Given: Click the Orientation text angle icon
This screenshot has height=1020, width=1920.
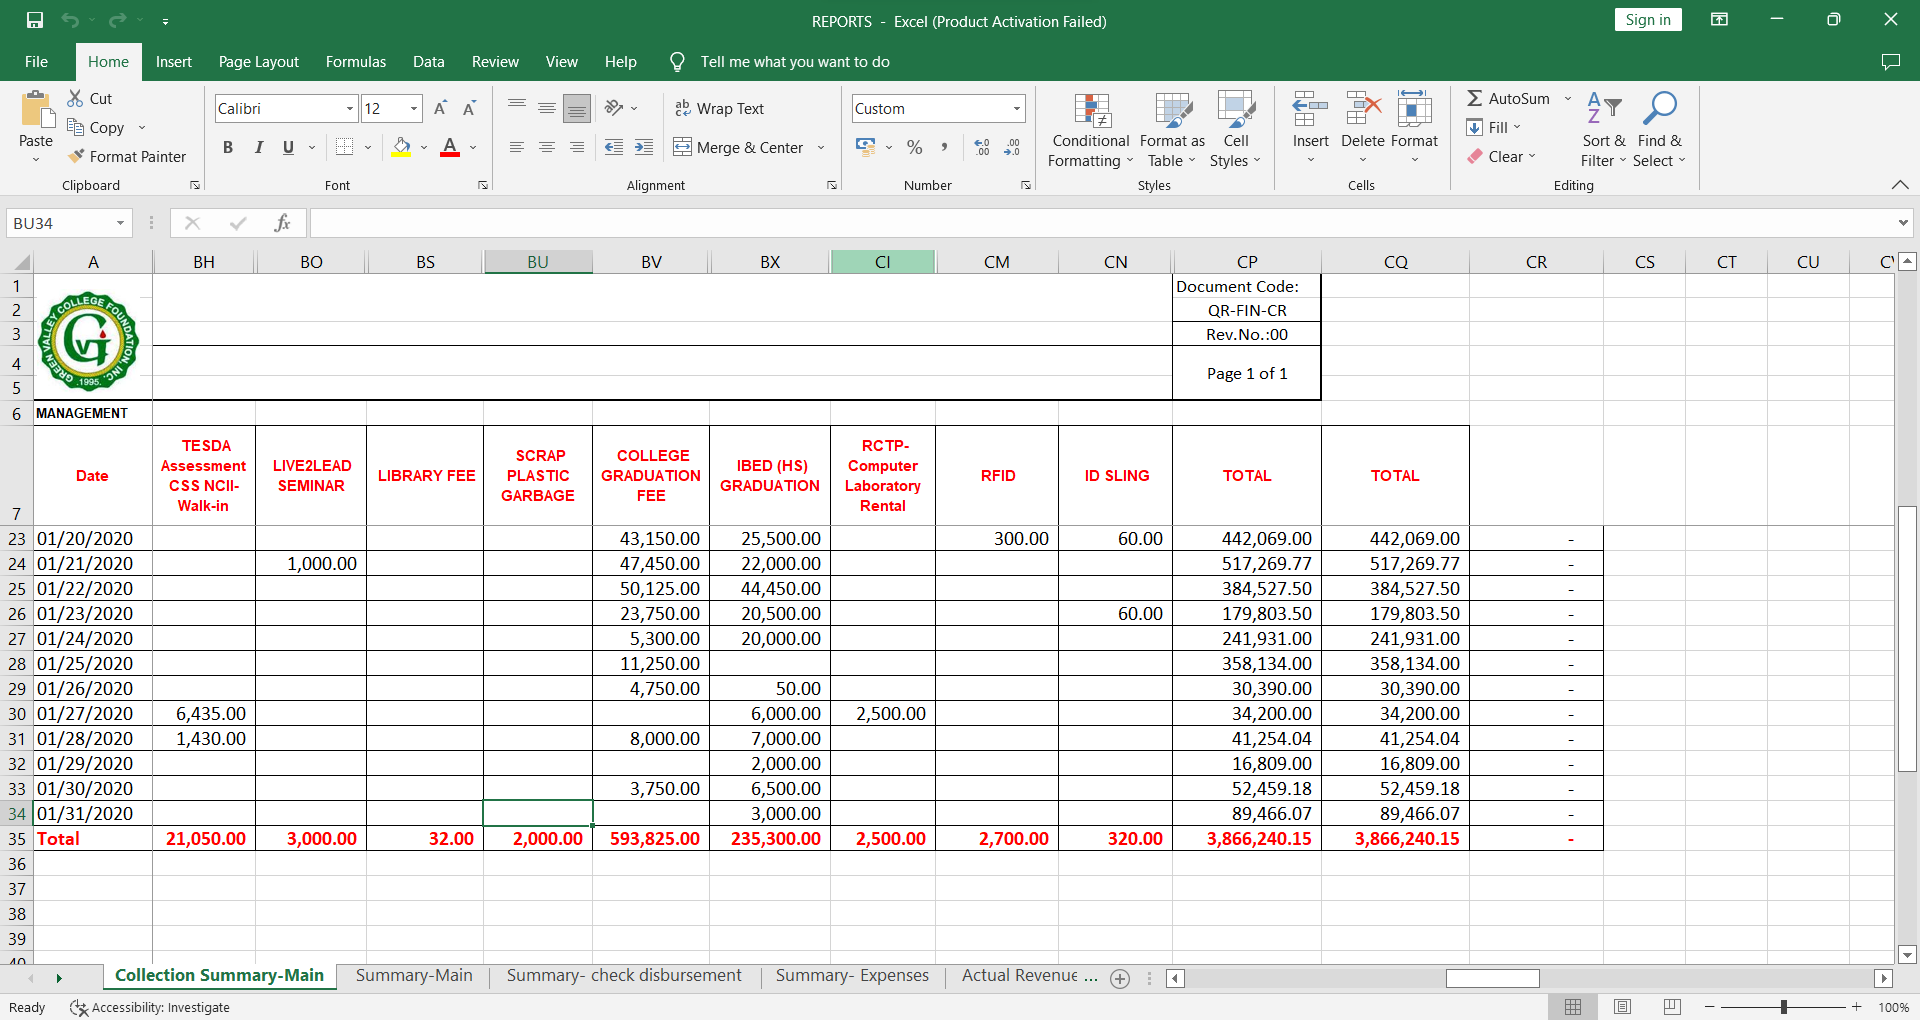Looking at the screenshot, I should point(614,108).
